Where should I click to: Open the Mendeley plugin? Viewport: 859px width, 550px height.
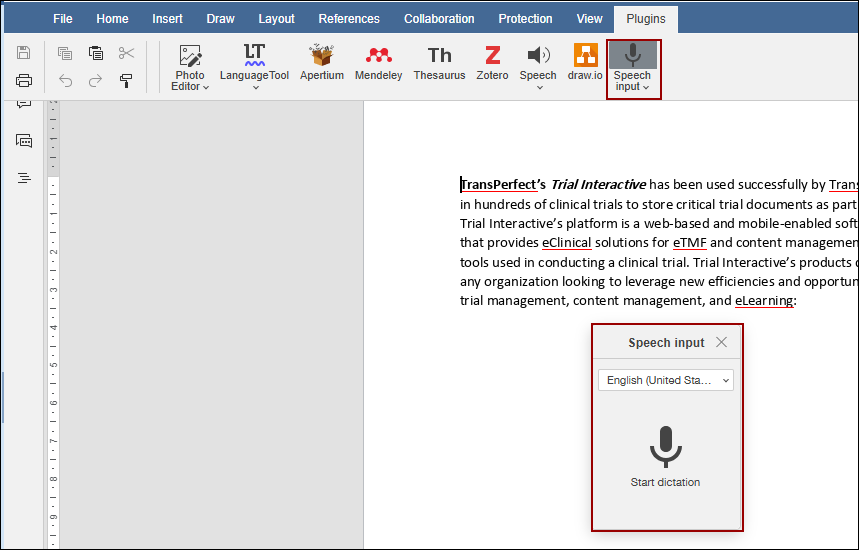379,62
